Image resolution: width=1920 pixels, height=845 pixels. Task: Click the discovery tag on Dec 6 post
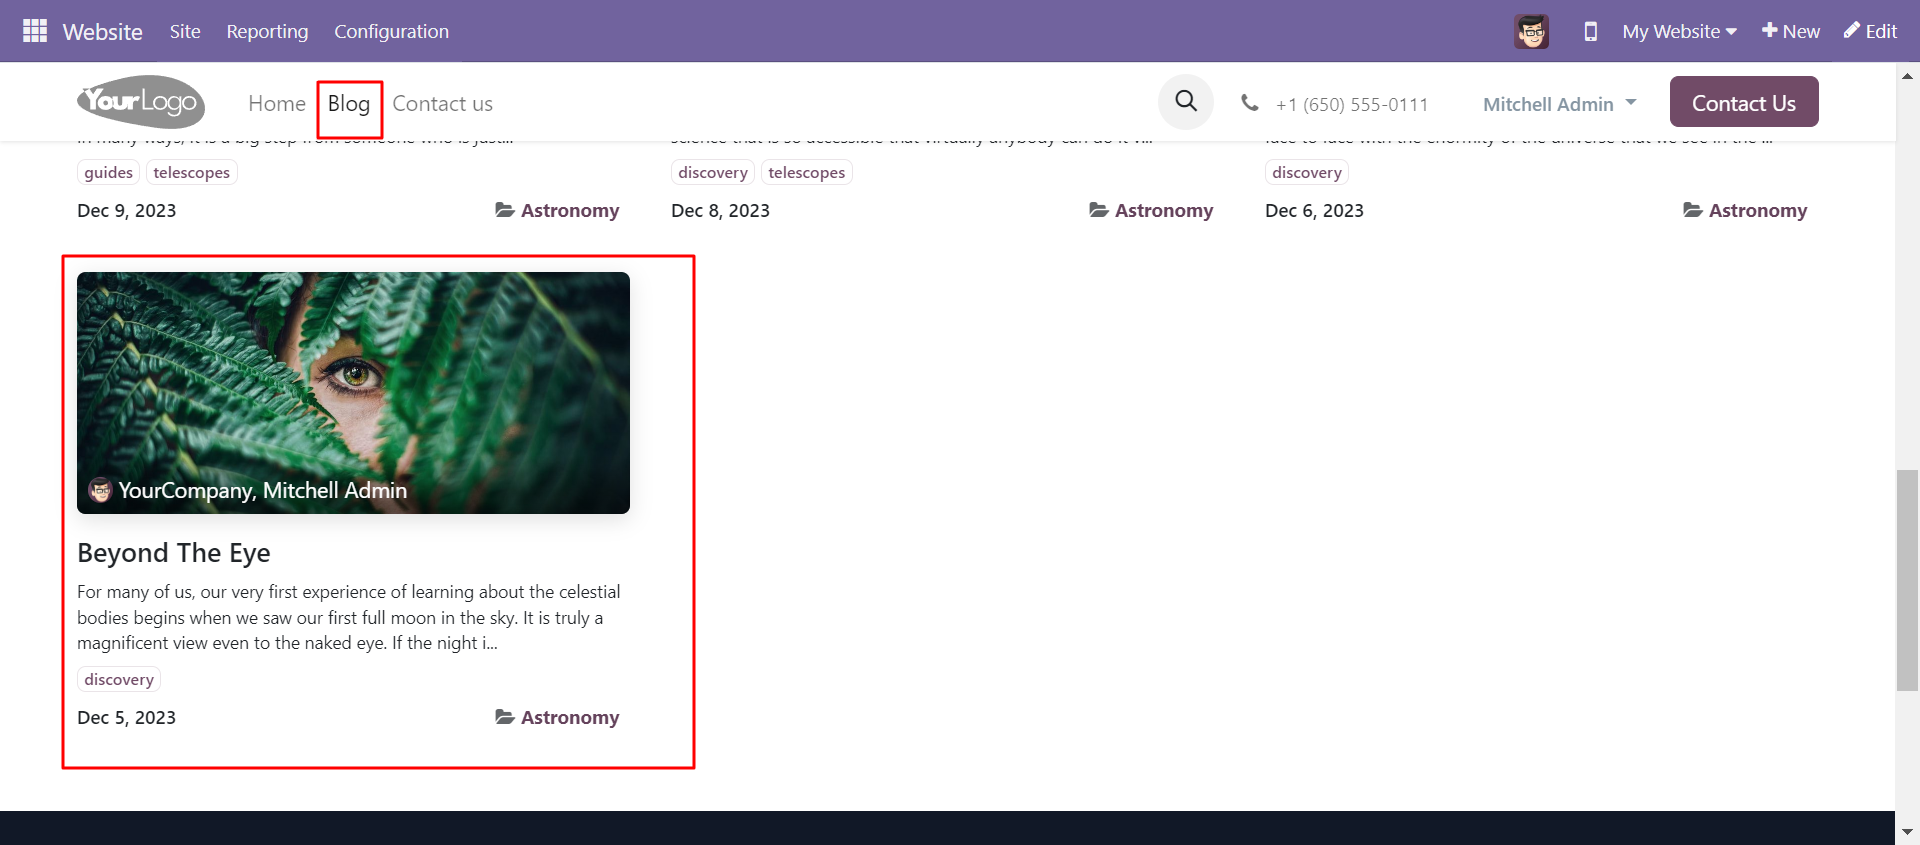pos(1307,172)
